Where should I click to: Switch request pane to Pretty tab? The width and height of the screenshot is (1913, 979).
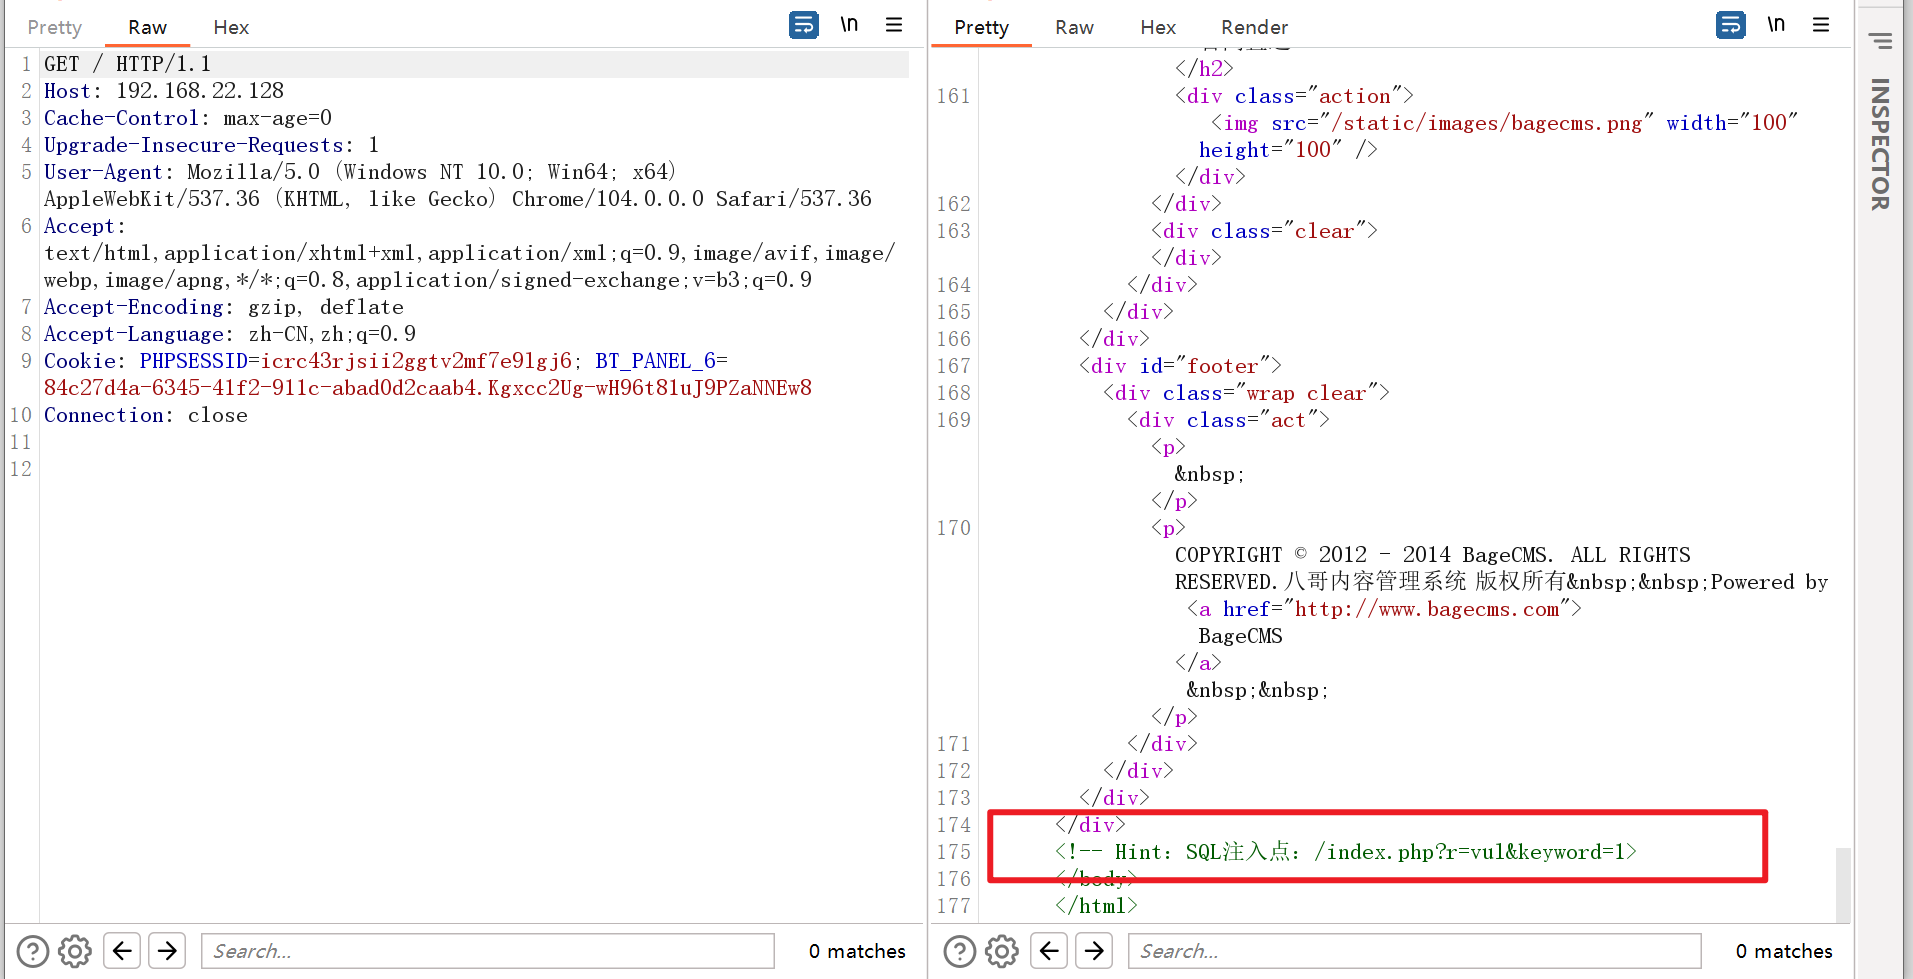[x=54, y=27]
